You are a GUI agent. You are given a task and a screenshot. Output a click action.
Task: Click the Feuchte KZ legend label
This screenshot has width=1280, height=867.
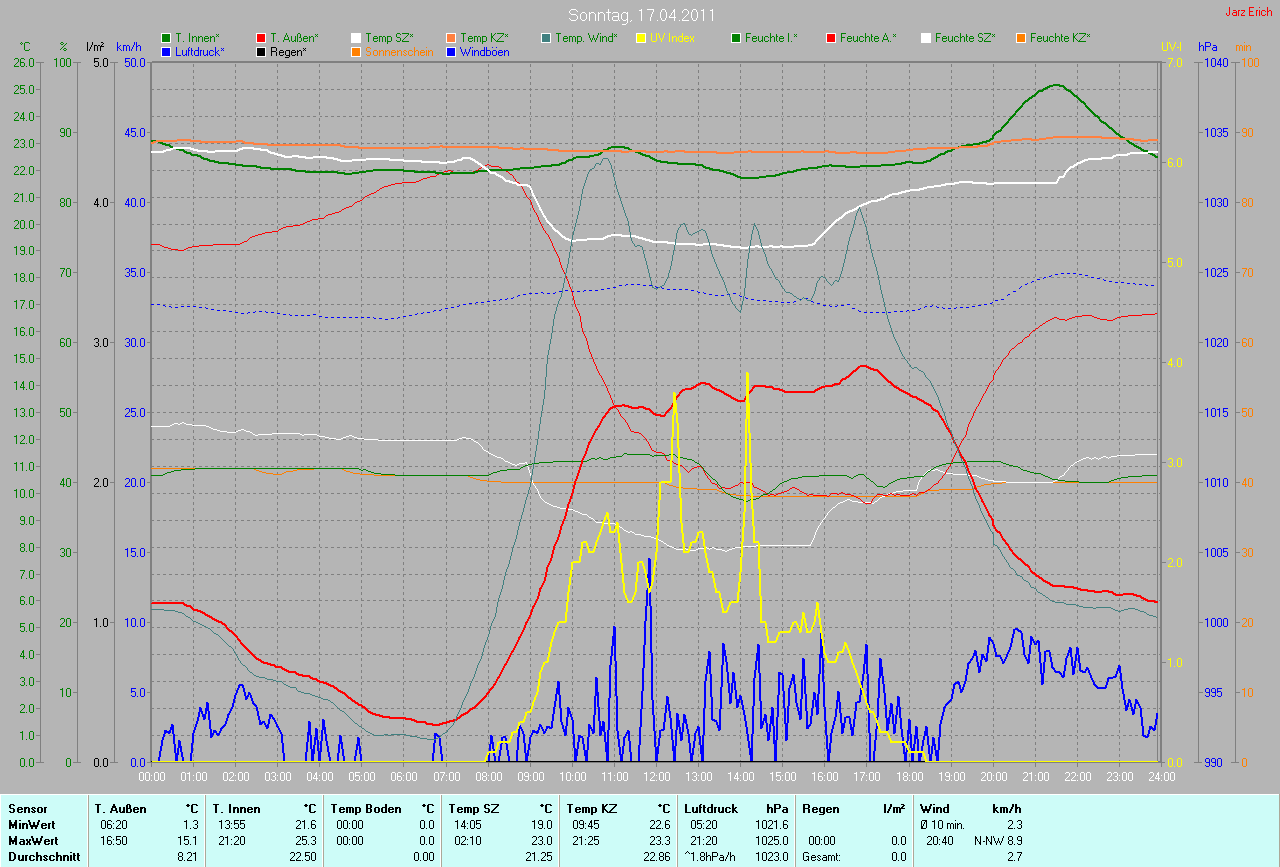[1059, 38]
